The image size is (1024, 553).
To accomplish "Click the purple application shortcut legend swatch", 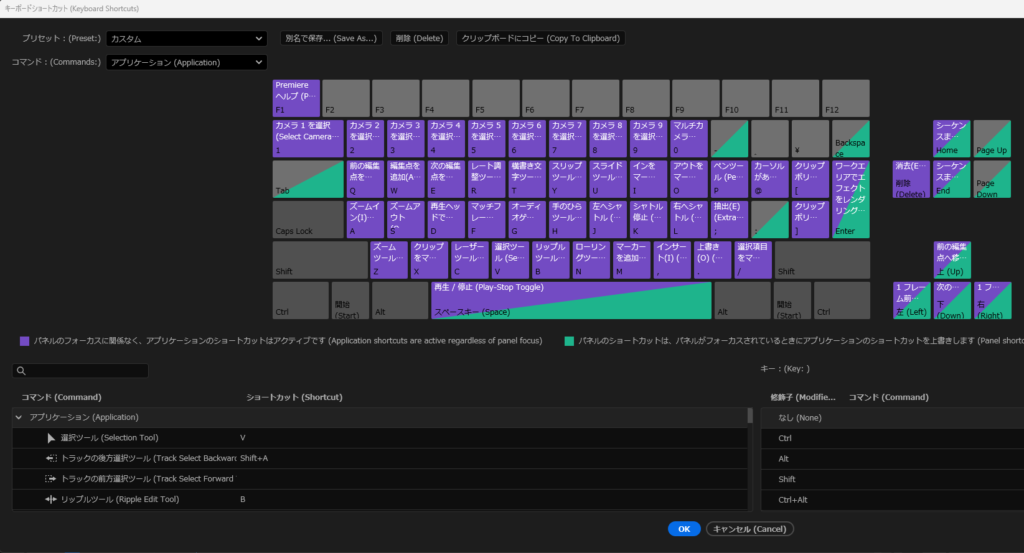I will pyautogui.click(x=25, y=341).
